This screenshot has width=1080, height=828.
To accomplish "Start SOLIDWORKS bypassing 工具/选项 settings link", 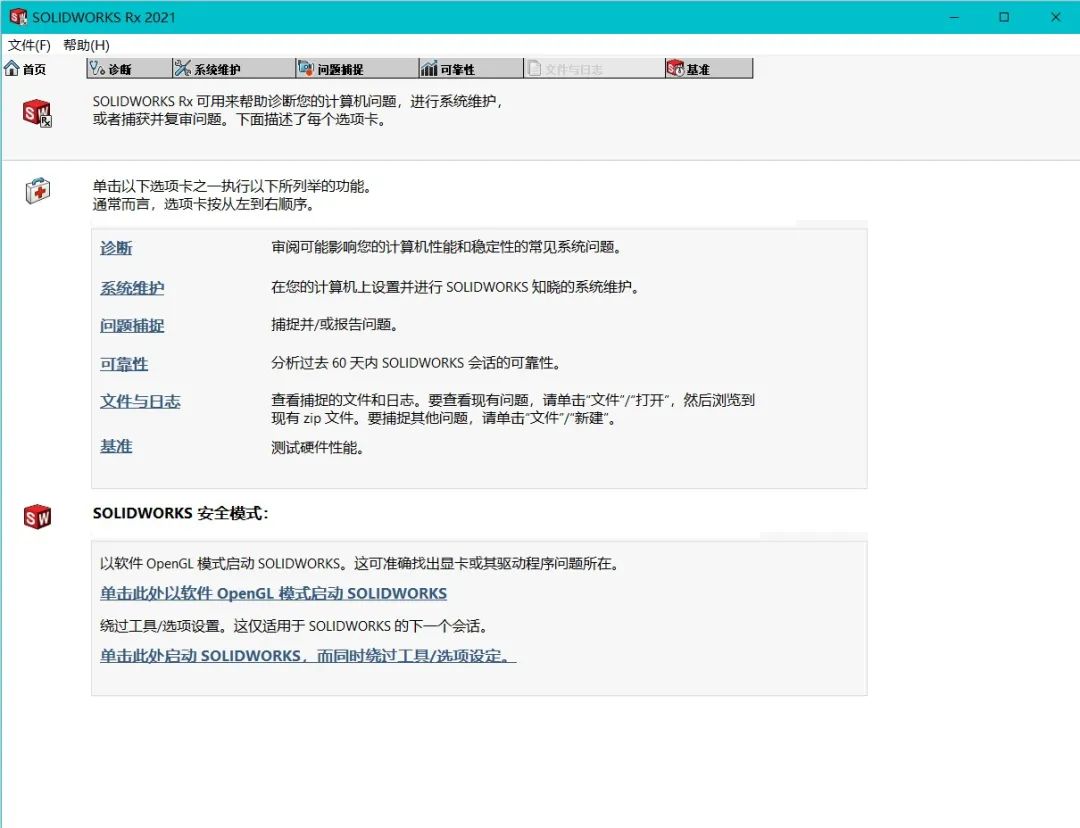I will [307, 656].
